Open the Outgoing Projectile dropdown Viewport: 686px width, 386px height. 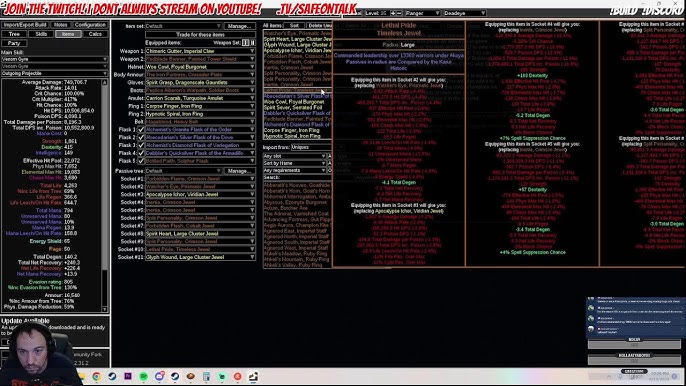[54, 73]
